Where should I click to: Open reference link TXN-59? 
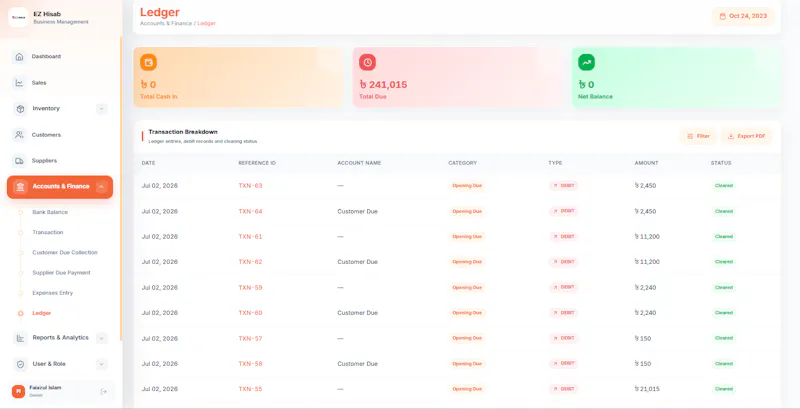[x=251, y=288]
